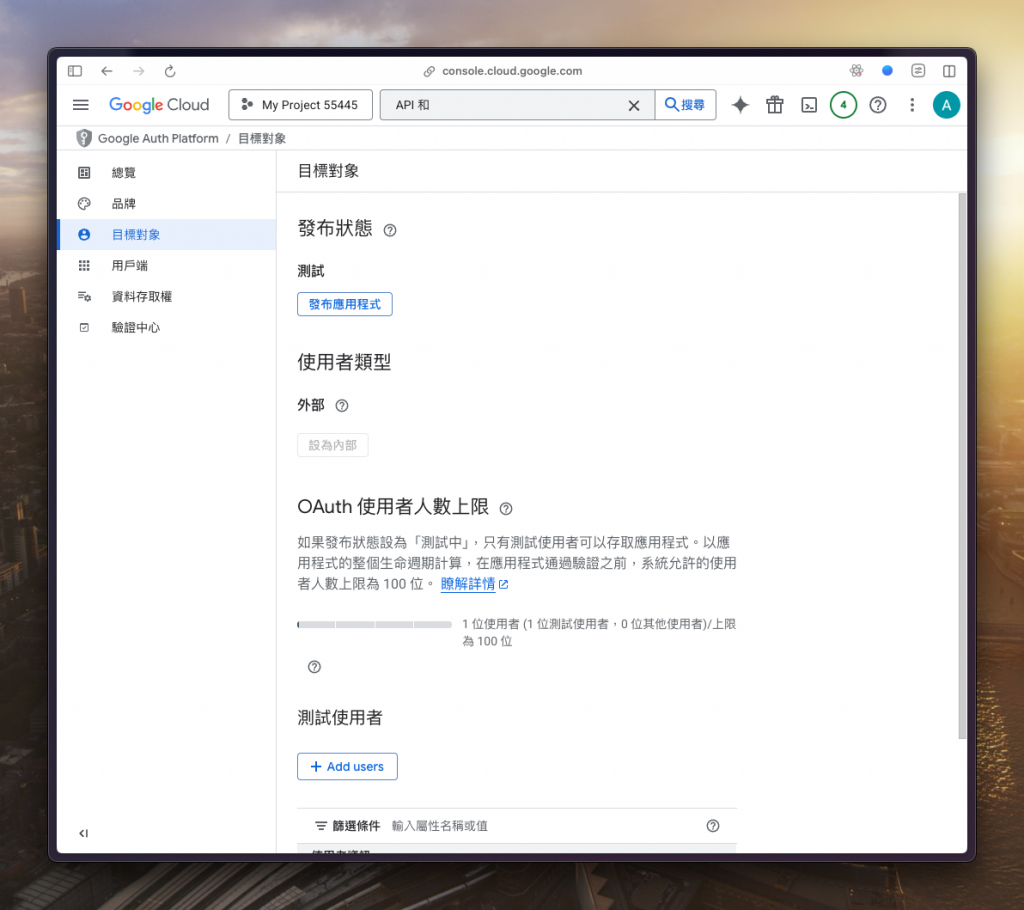Click the blue circle extension icon
The height and width of the screenshot is (910, 1024).
click(887, 71)
